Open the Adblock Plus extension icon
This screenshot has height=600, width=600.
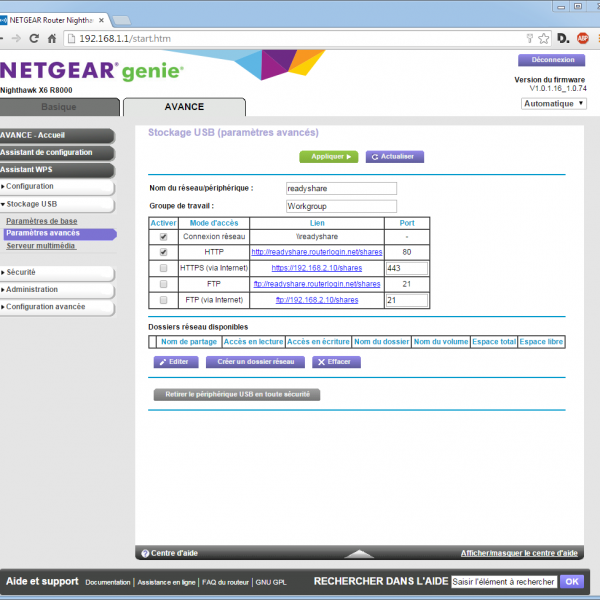point(581,38)
